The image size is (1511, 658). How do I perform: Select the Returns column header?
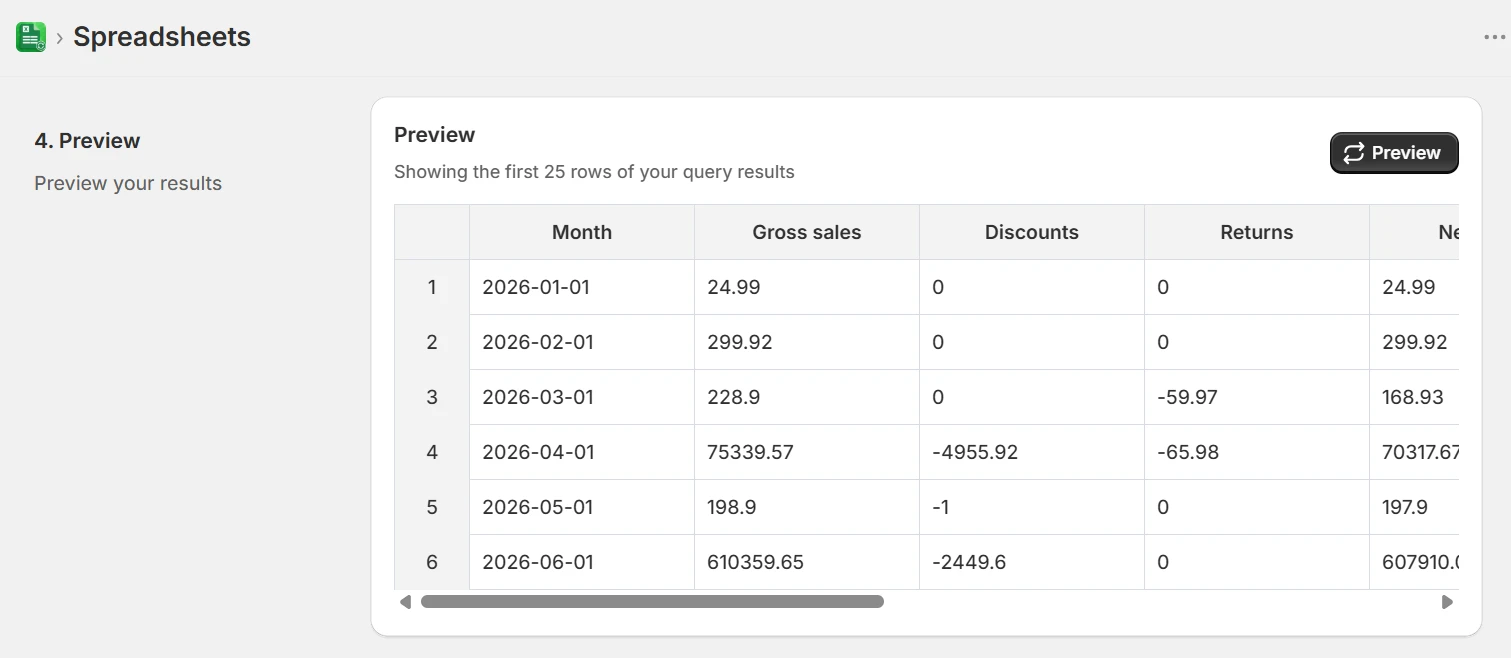tap(1257, 232)
